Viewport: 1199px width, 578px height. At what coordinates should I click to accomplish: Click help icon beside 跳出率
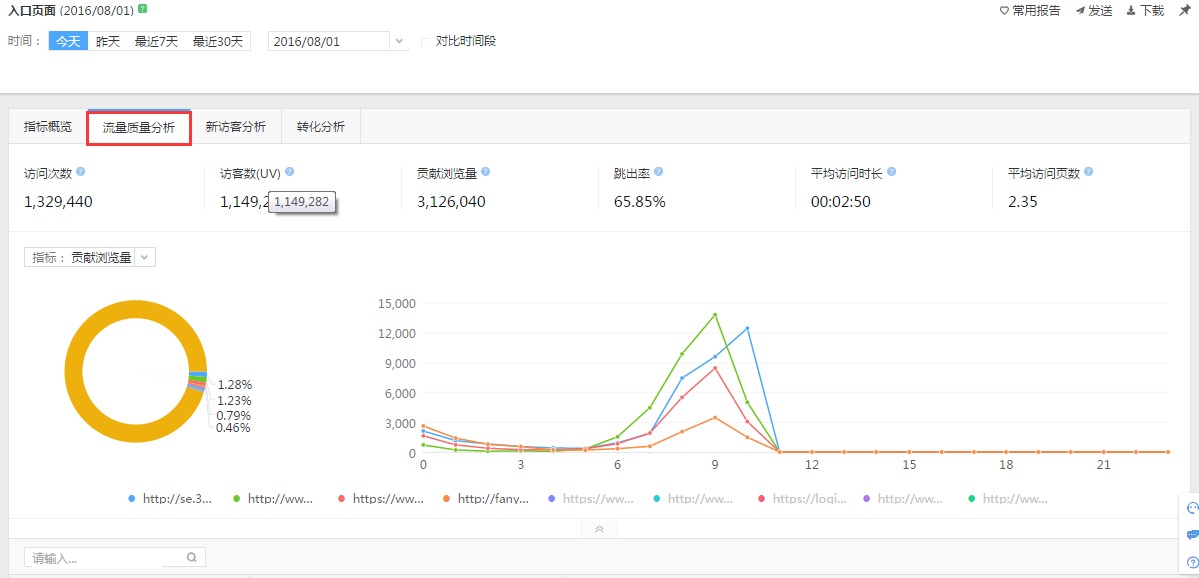click(x=659, y=172)
